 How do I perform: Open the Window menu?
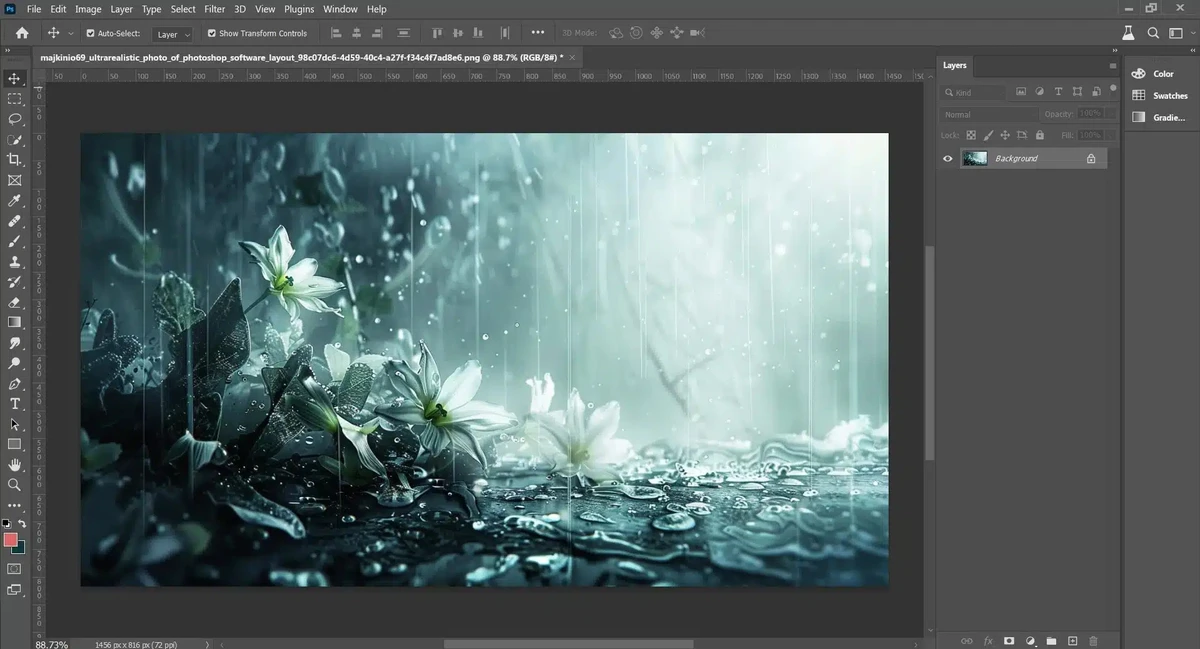tap(340, 9)
